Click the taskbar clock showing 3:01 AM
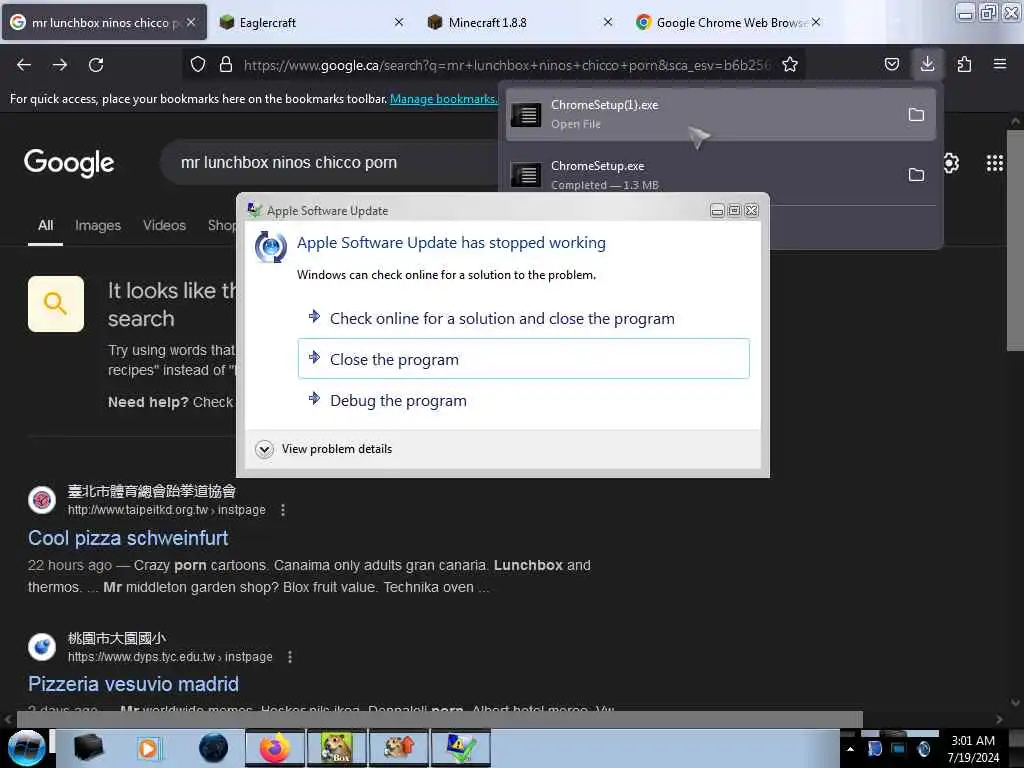Screen dimensions: 1024x768 [x=973, y=748]
